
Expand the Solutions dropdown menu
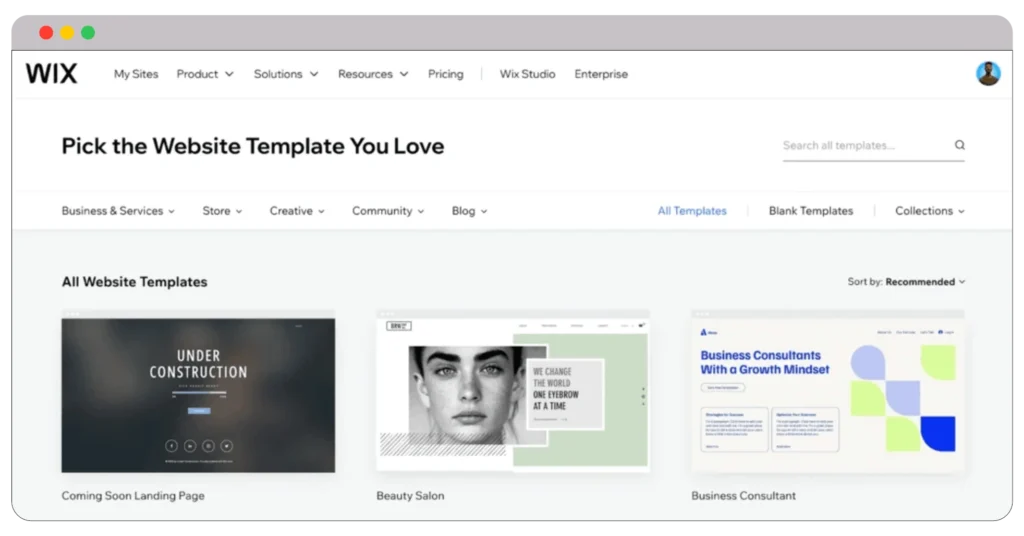[x=285, y=74]
